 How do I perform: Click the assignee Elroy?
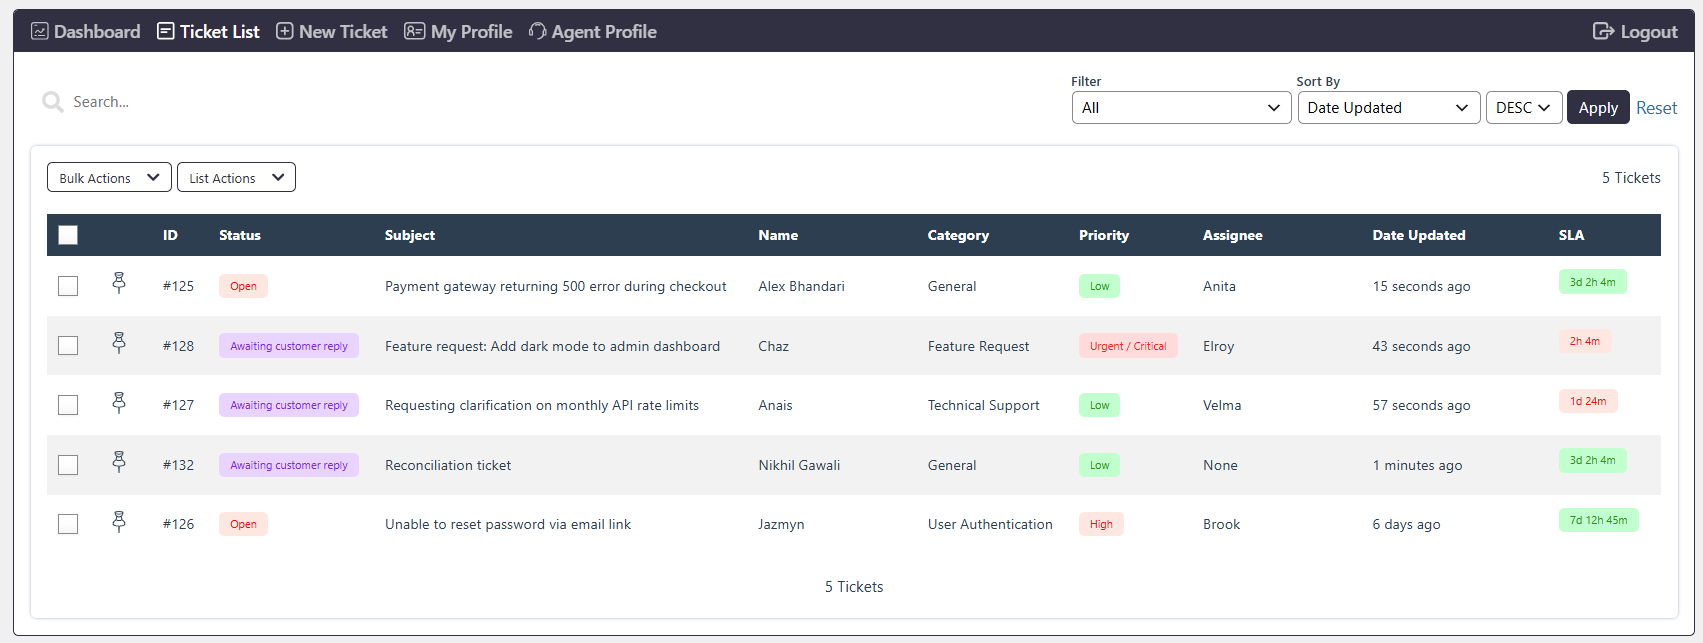point(1218,346)
